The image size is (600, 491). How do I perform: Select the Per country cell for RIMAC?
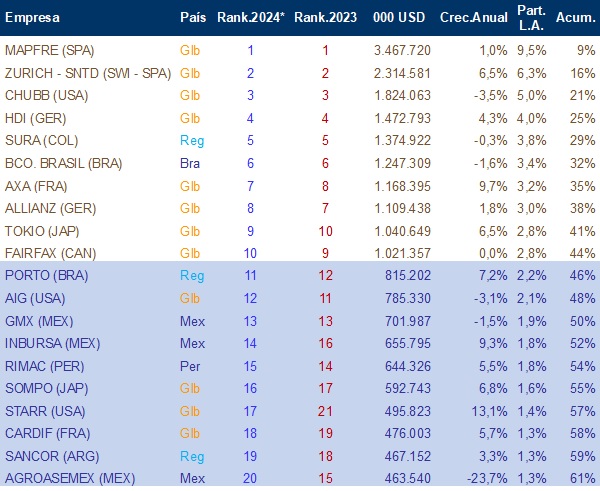190,366
